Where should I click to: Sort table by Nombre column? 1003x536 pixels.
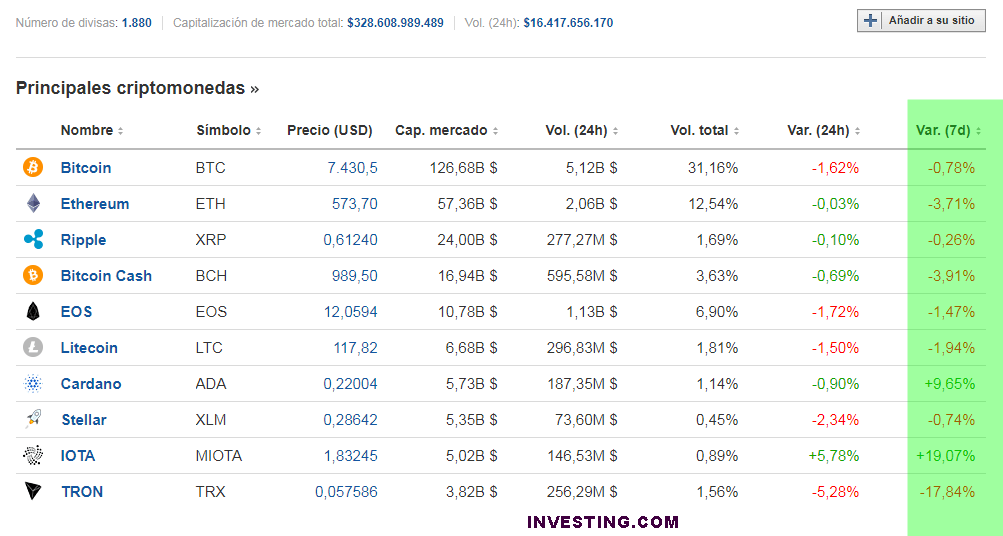coord(91,130)
